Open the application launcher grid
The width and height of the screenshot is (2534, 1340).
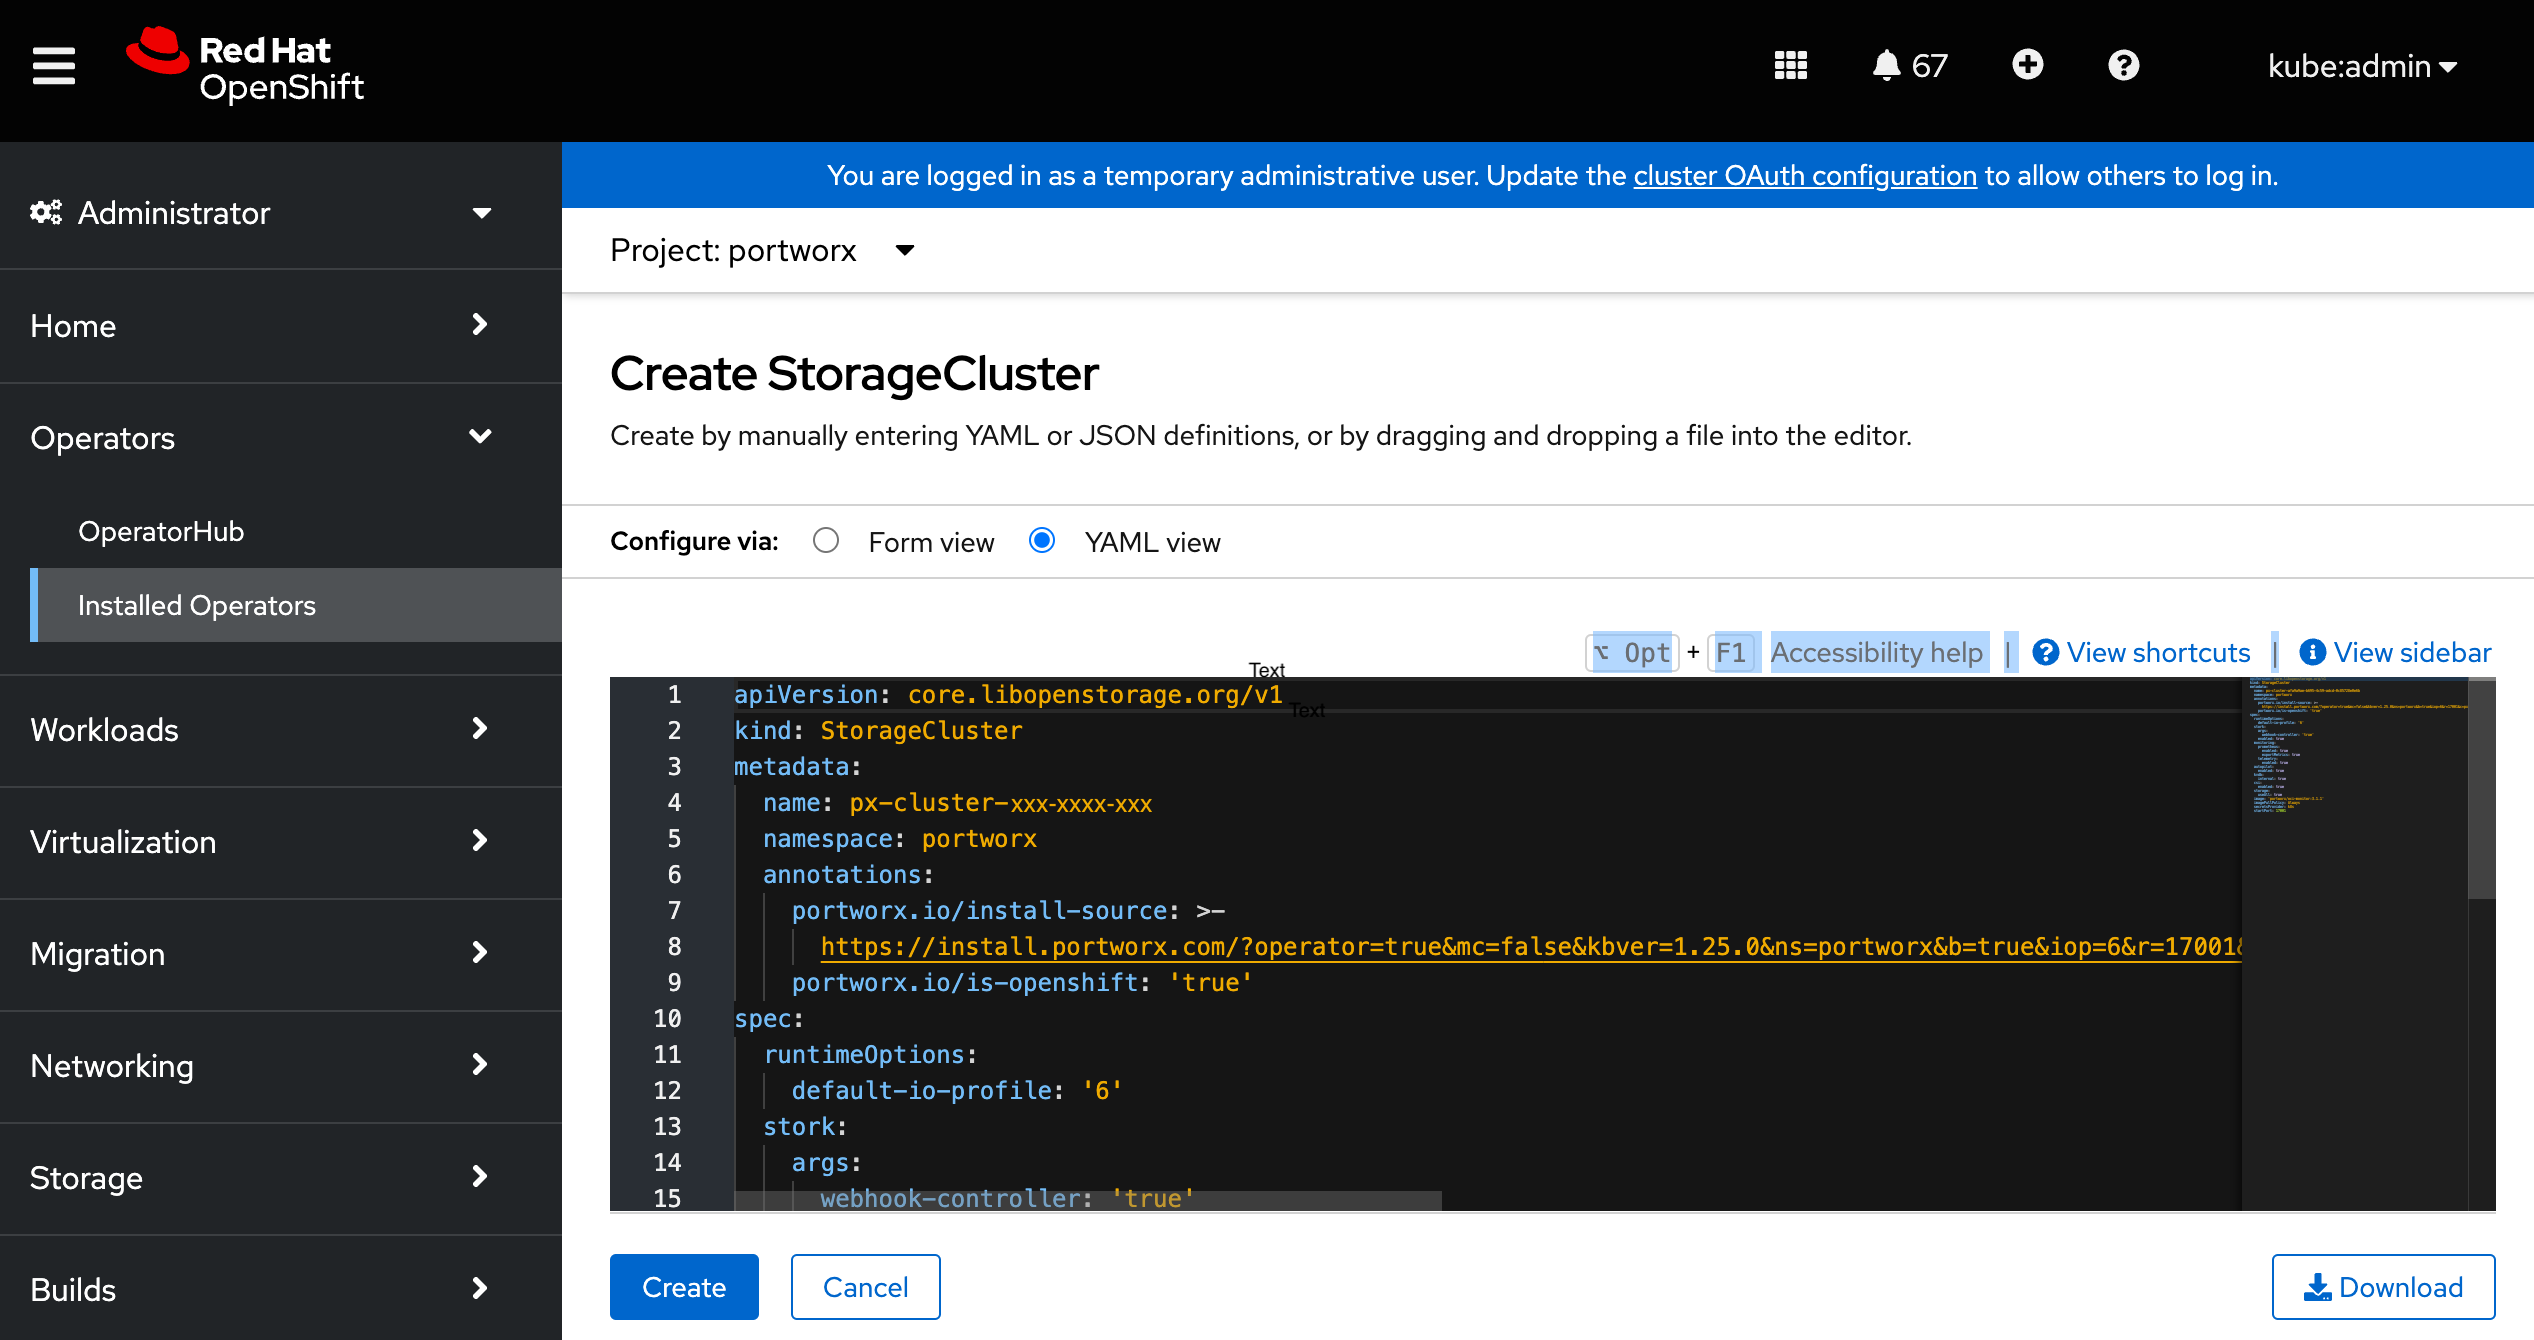pyautogui.click(x=1790, y=65)
